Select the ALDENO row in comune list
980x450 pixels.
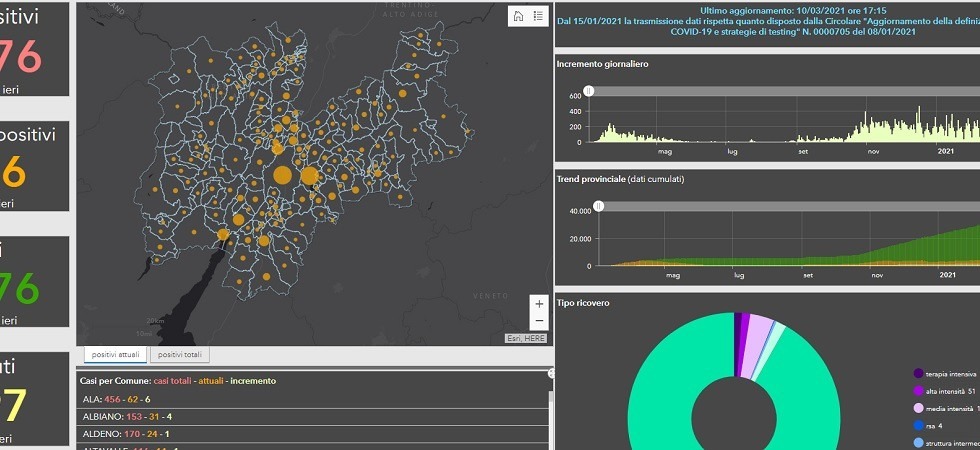(x=312, y=433)
